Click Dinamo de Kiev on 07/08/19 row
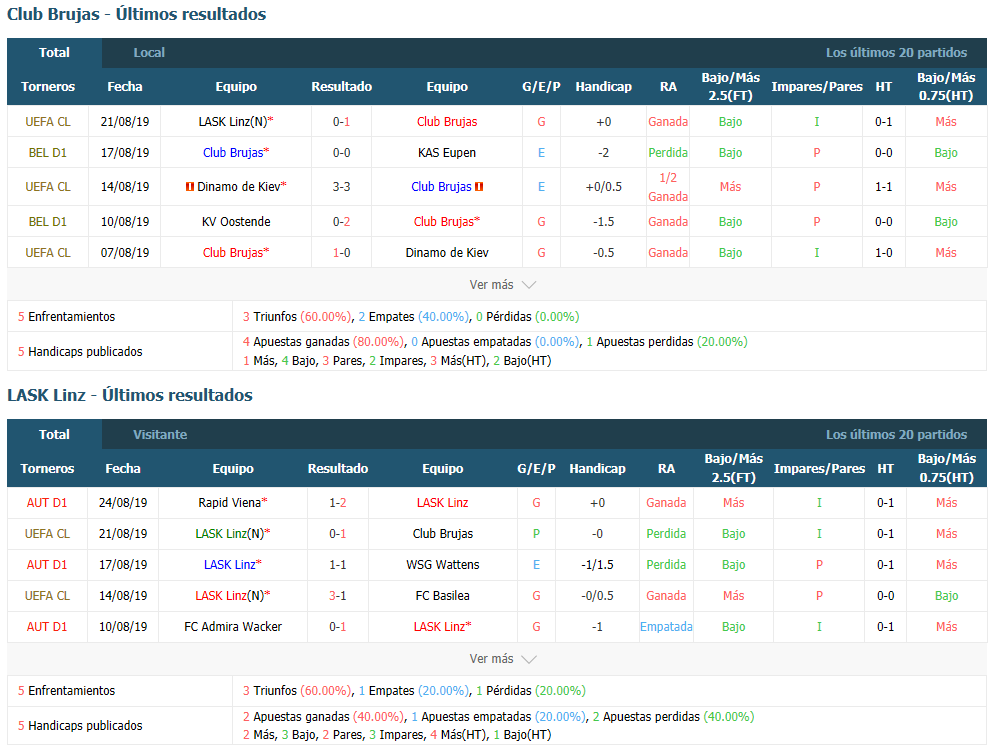 [446, 253]
